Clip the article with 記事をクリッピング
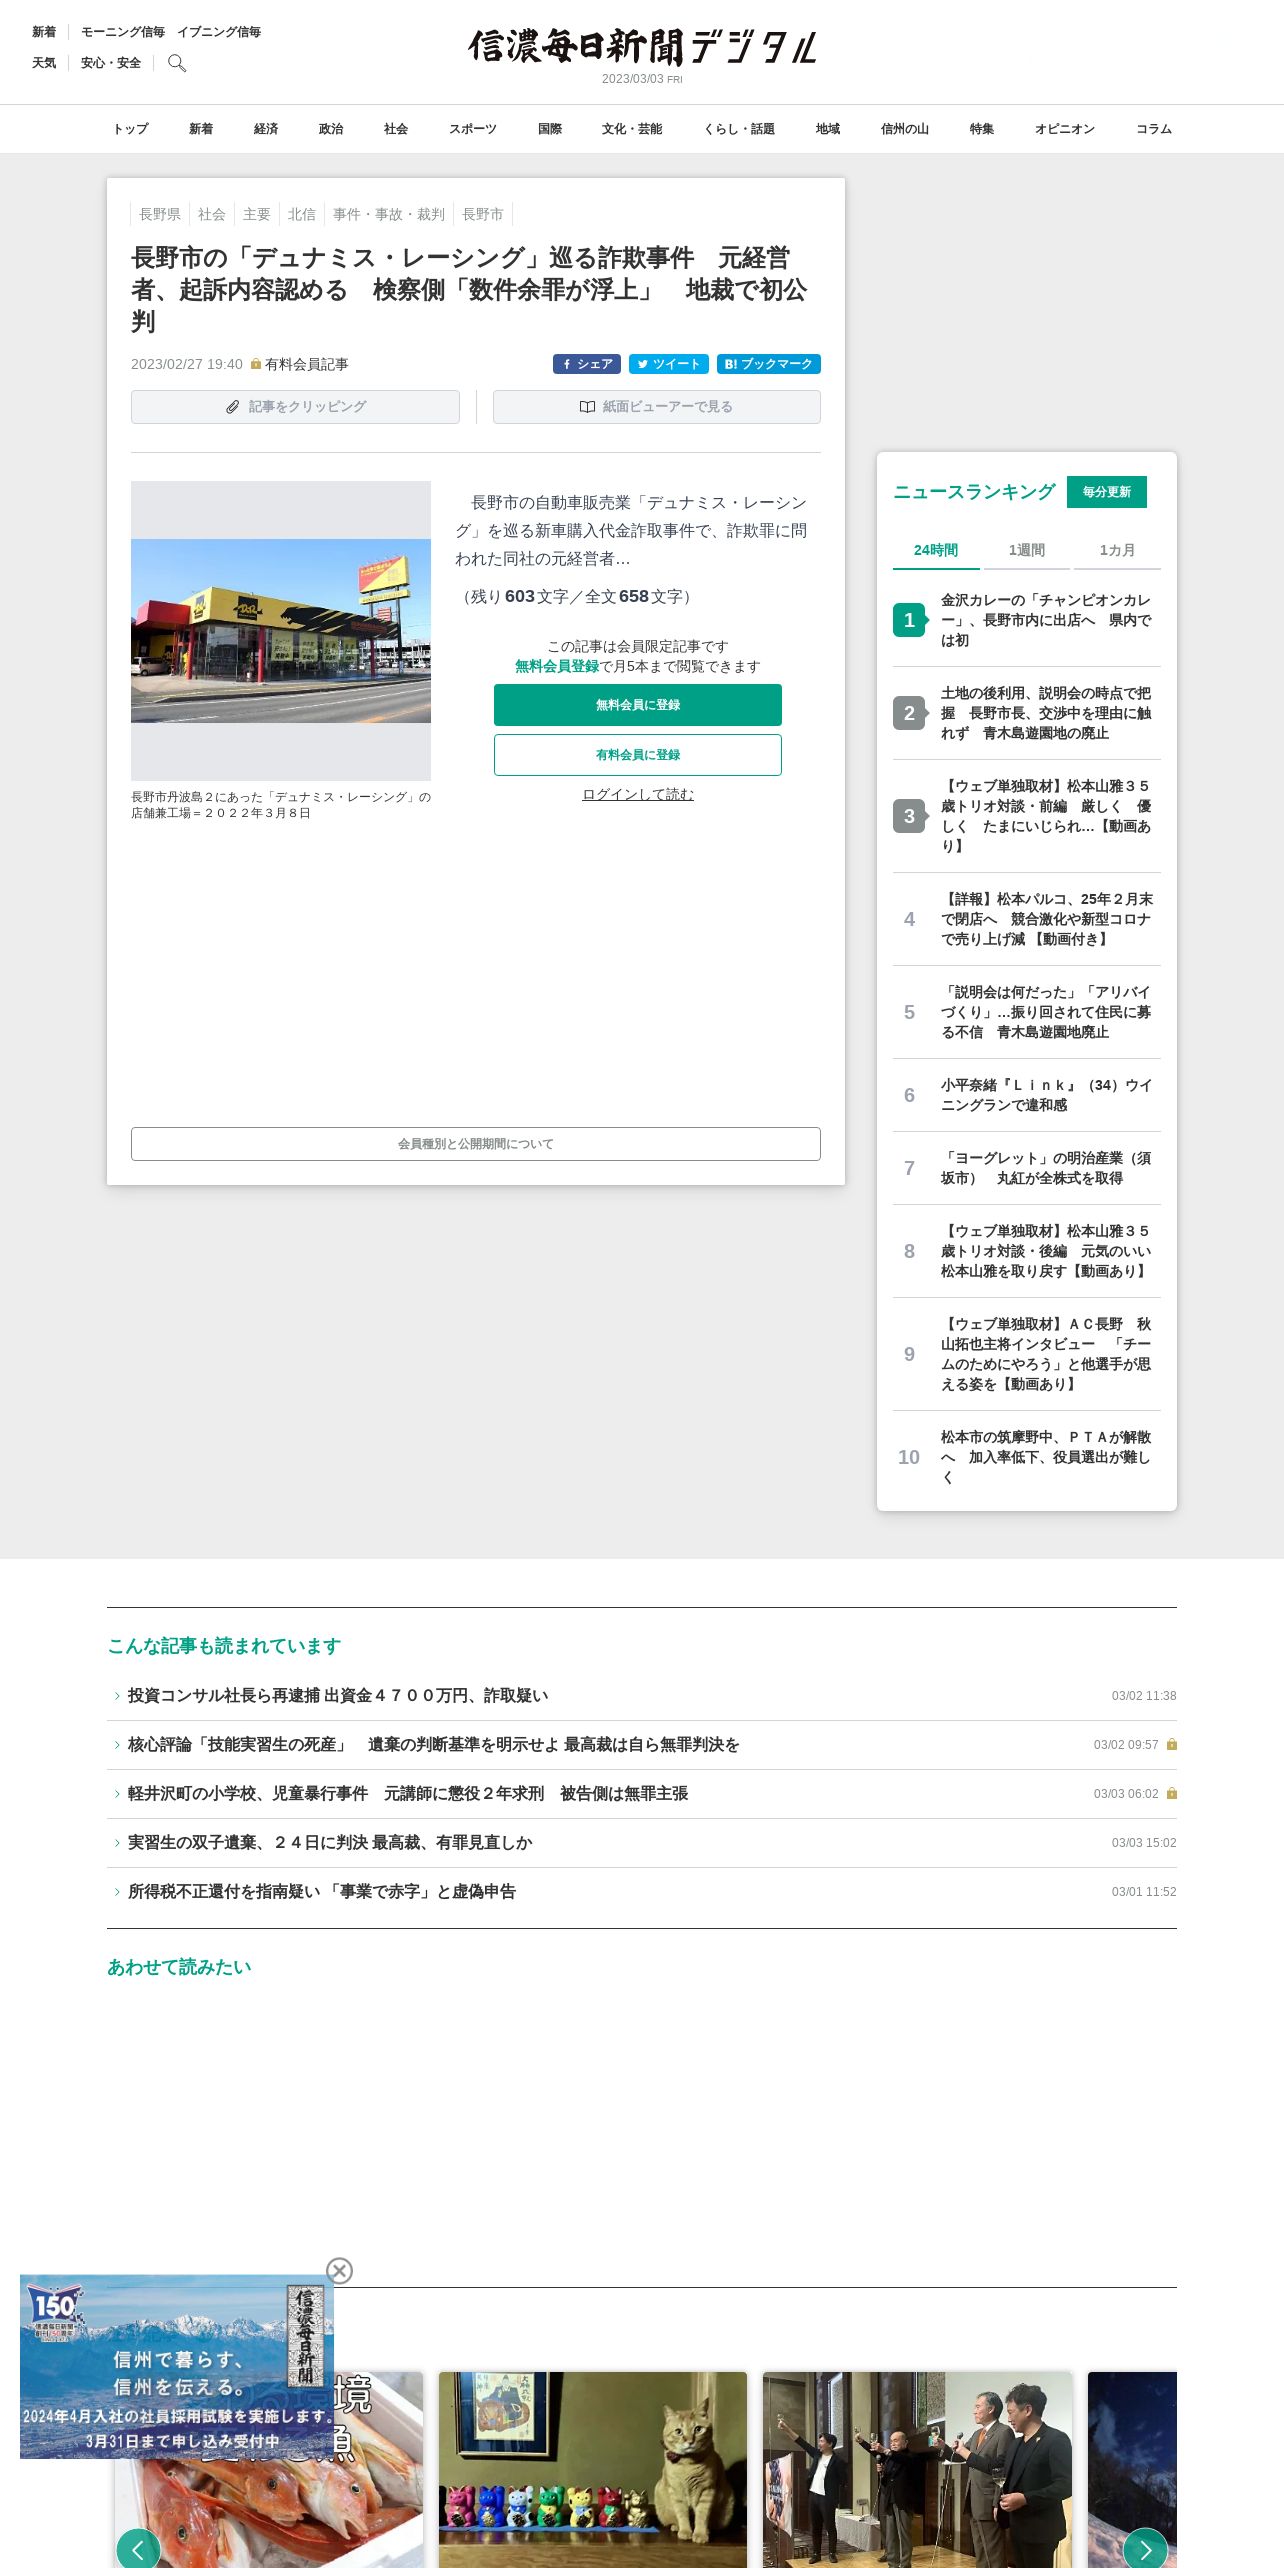The height and width of the screenshot is (2568, 1284). click(295, 407)
